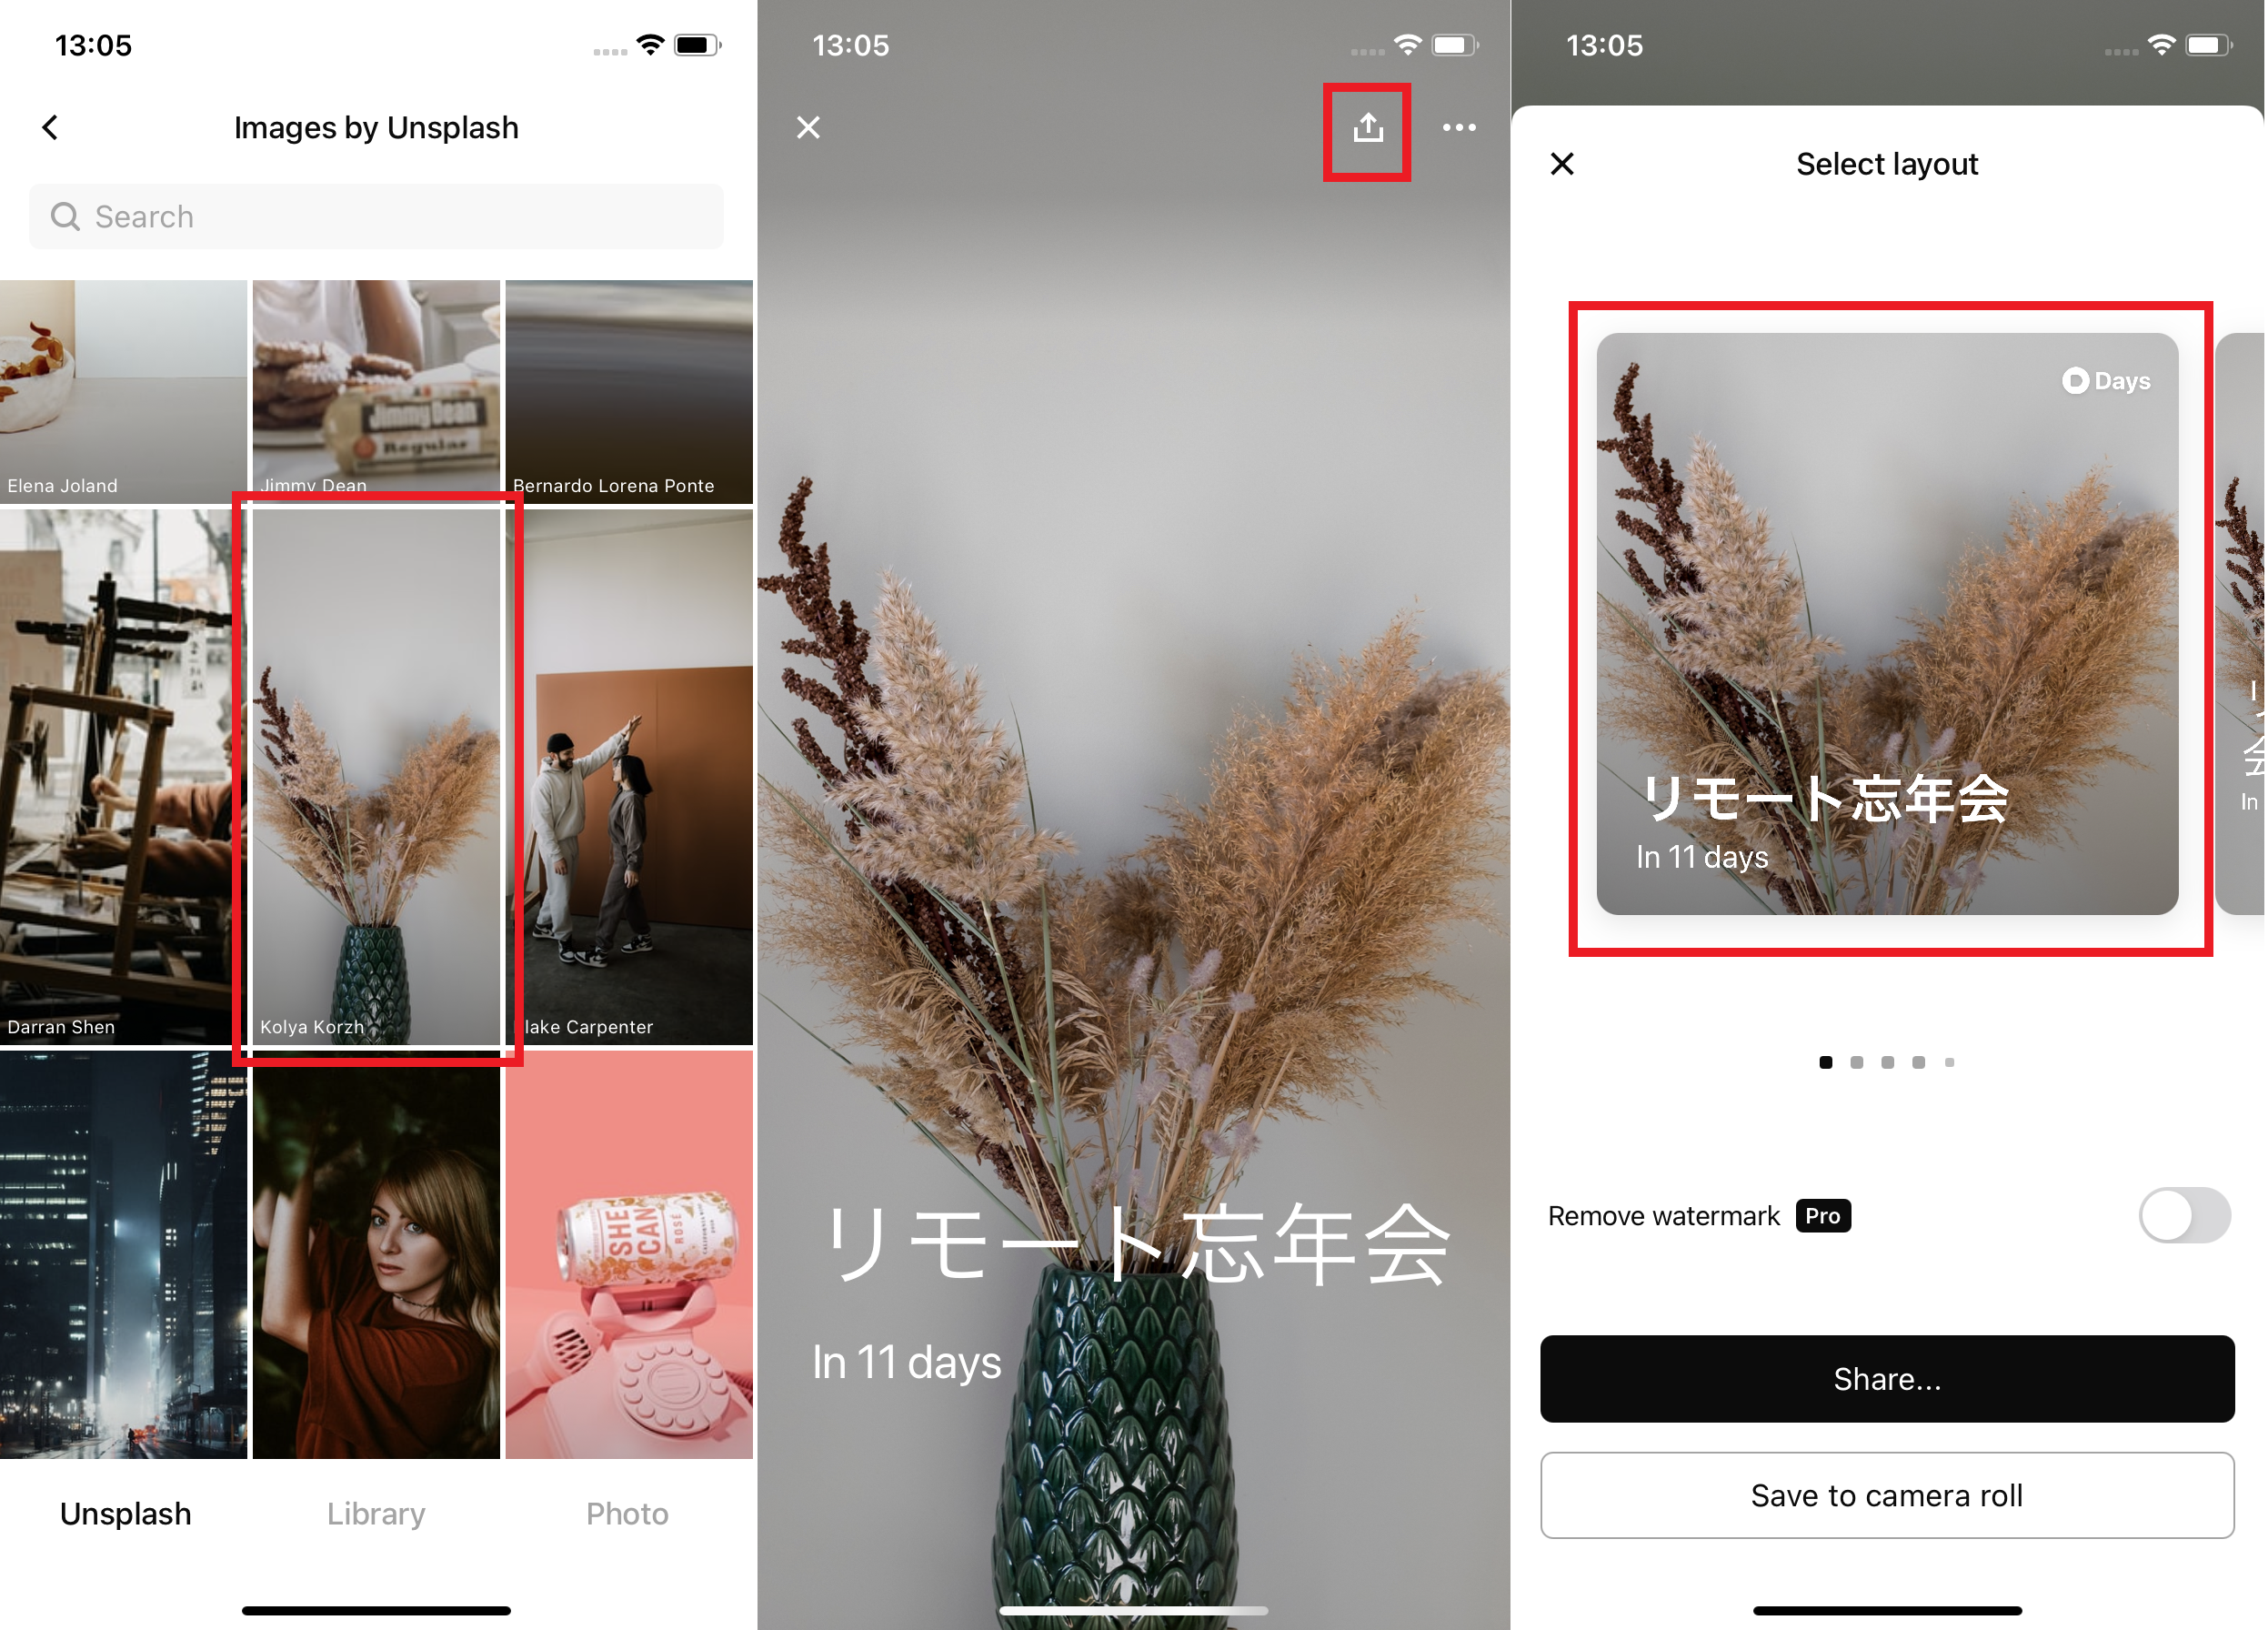
Task: Switch to the Photo tab
Action: click(x=628, y=1510)
